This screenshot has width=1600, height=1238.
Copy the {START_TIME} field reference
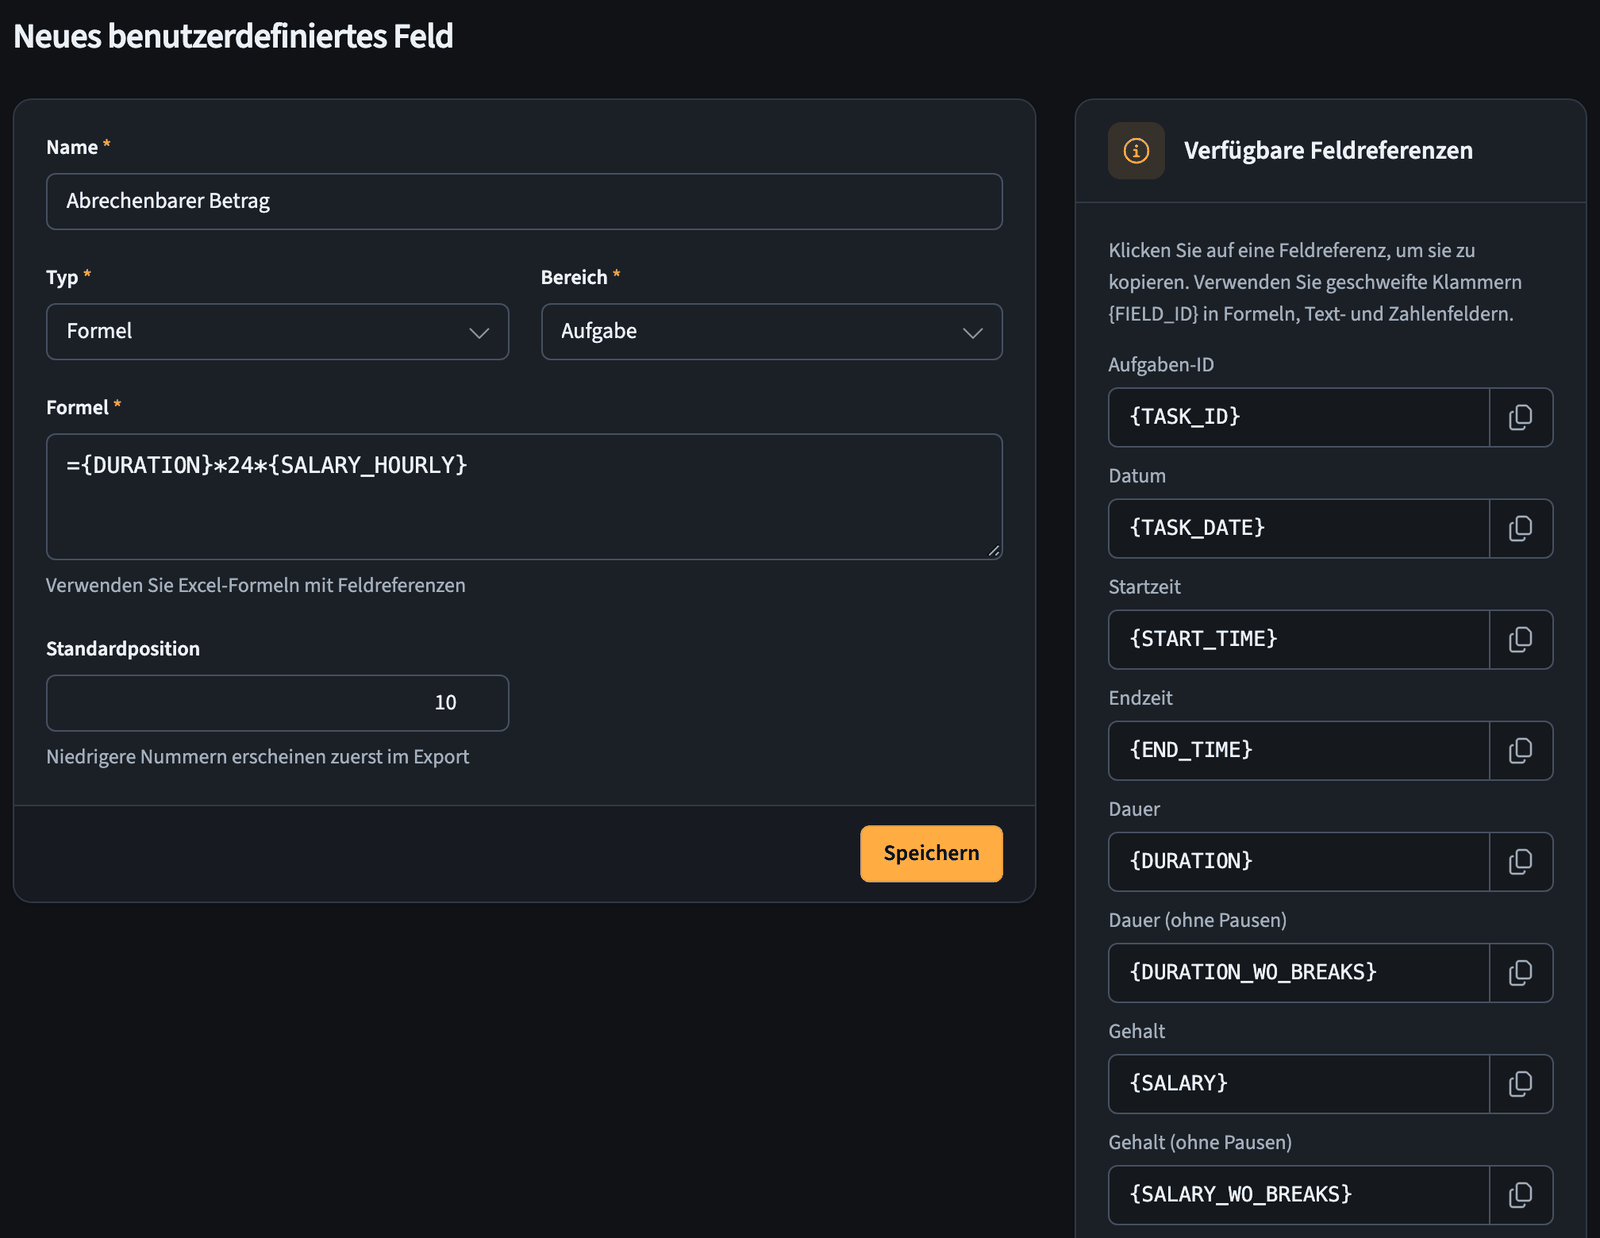coord(1521,639)
